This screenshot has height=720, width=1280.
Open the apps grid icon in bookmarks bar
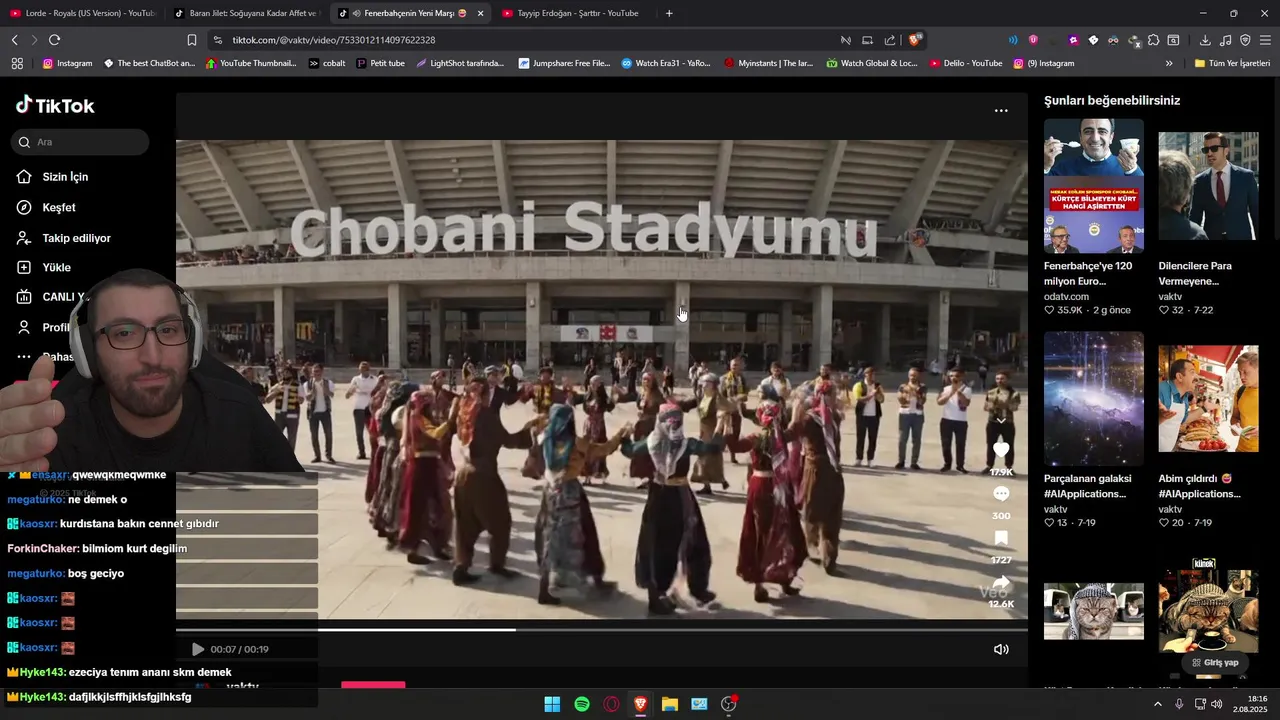coord(17,63)
